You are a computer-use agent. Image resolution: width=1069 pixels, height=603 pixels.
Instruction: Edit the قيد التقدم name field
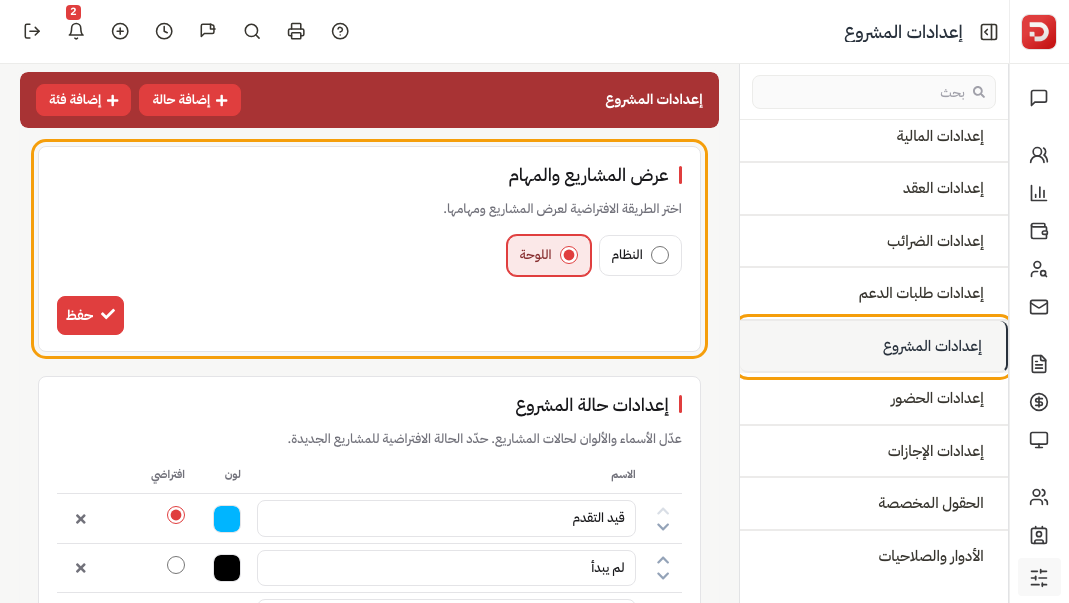(447, 518)
